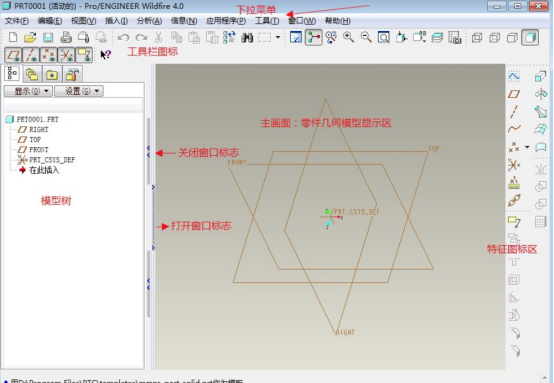Save the model with floppy disk icon
Image resolution: width=554 pixels, height=383 pixels.
coord(48,37)
